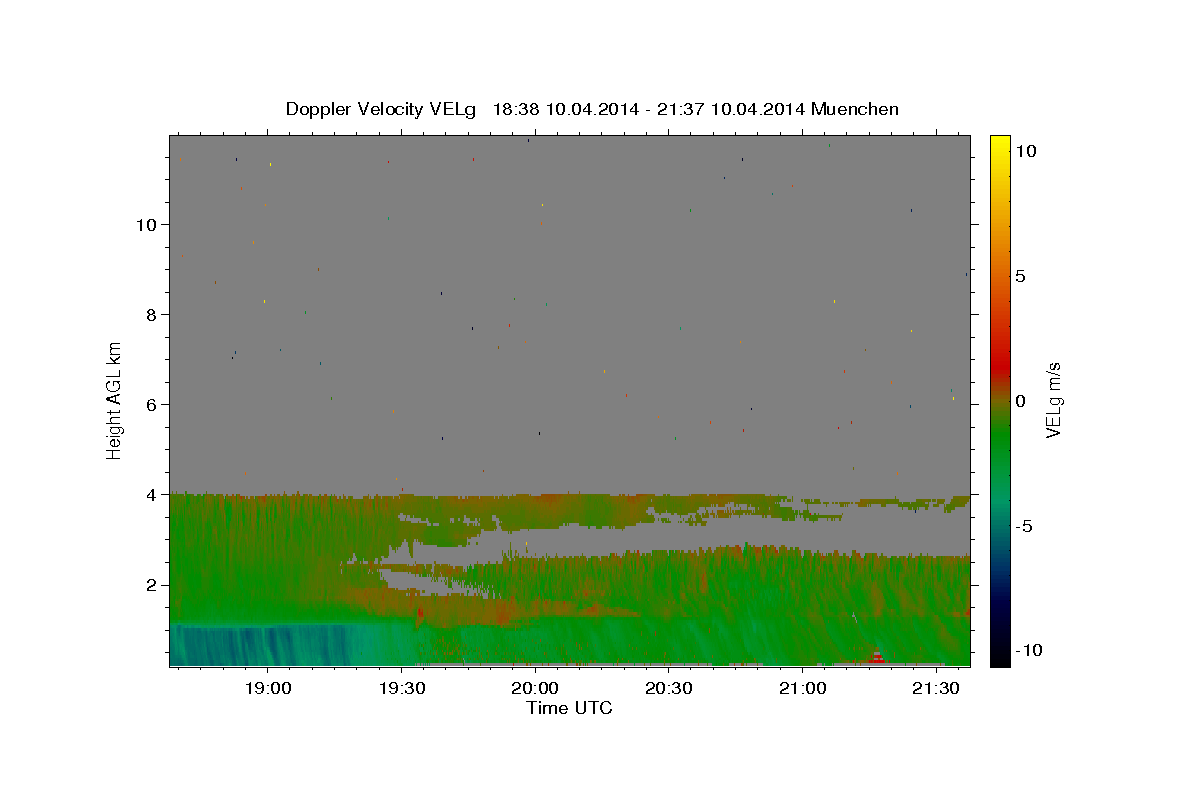Screen dimensions: 1200x800
Task: Click the plot title 'Doppler Velocity VELg'
Action: coord(382,109)
